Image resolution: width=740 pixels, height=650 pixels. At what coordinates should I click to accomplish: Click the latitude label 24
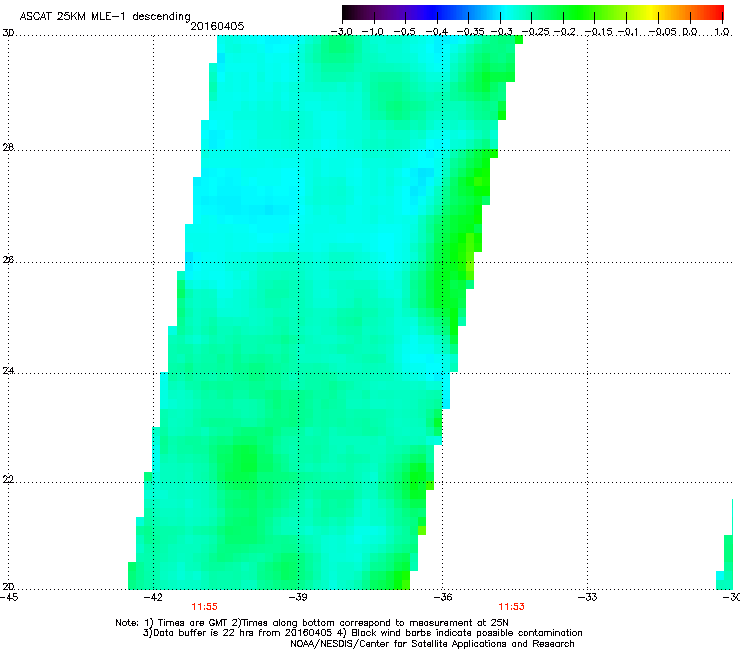tap(8, 371)
